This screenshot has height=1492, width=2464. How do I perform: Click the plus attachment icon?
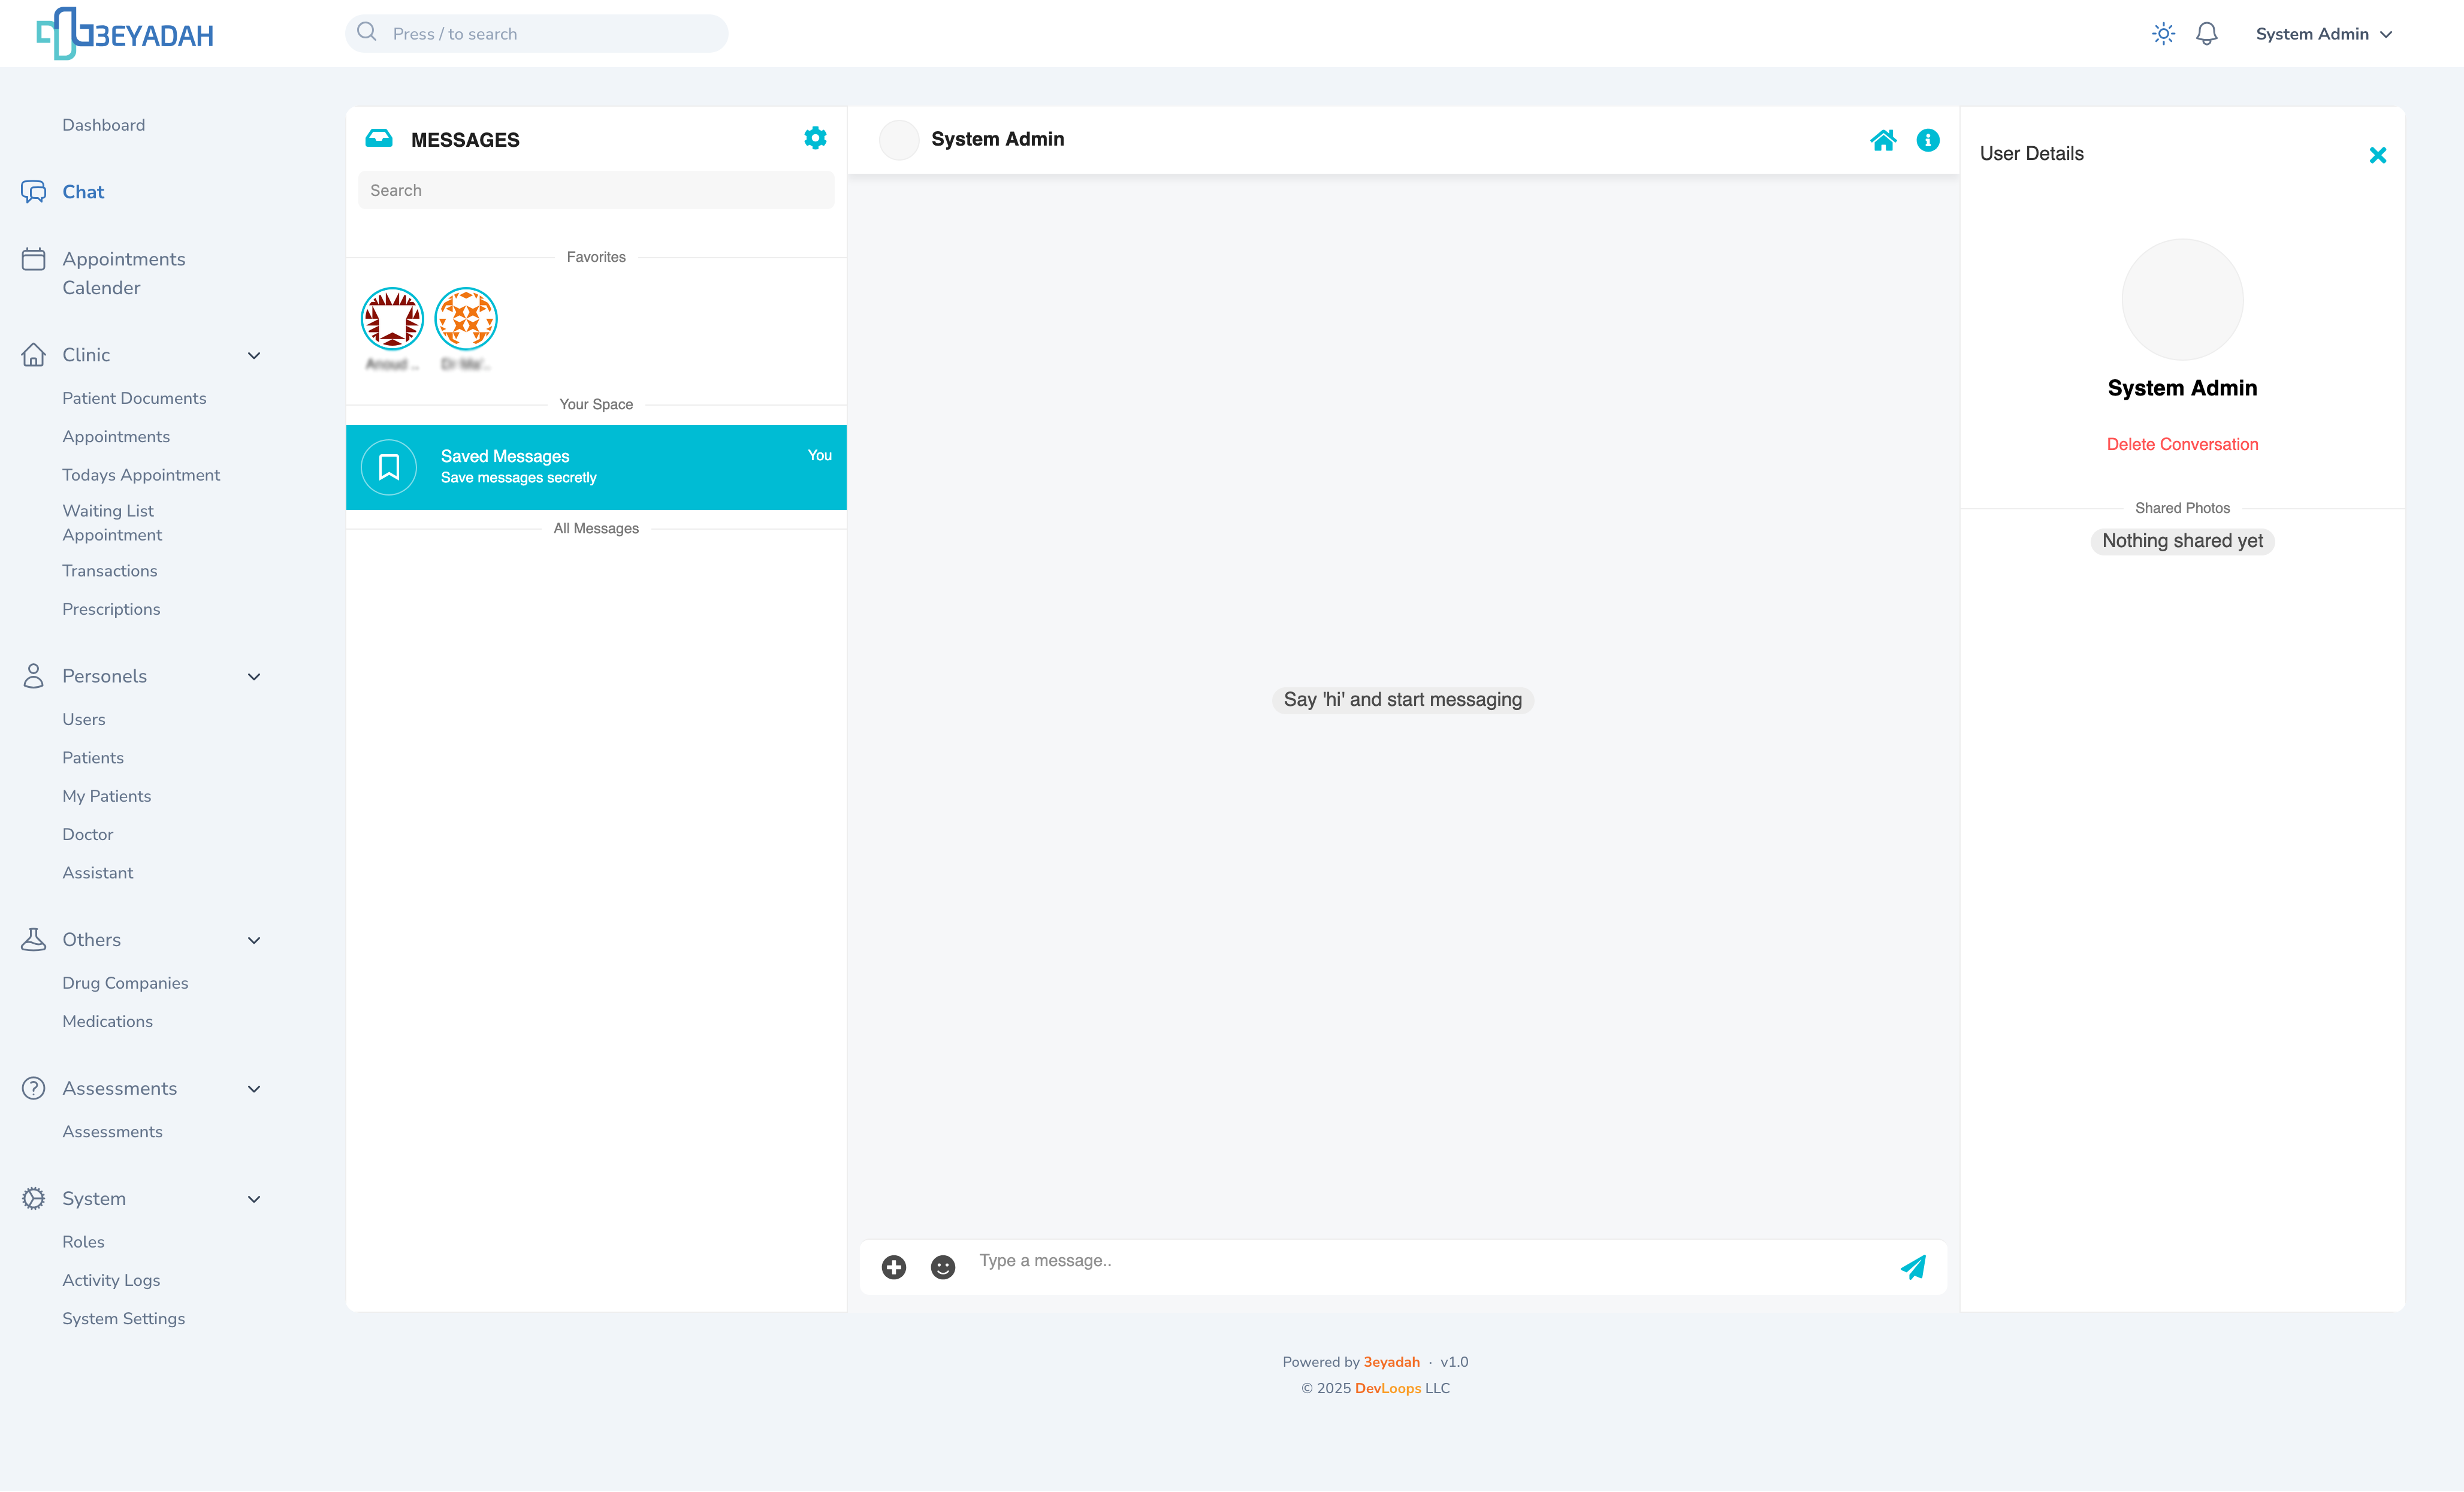(x=894, y=1267)
